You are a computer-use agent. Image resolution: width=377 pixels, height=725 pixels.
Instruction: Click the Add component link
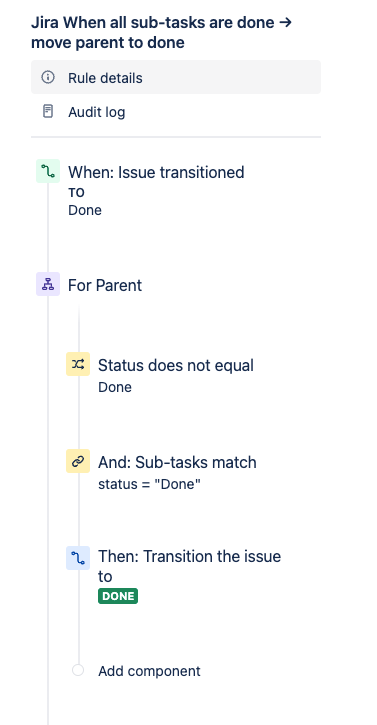tap(149, 671)
